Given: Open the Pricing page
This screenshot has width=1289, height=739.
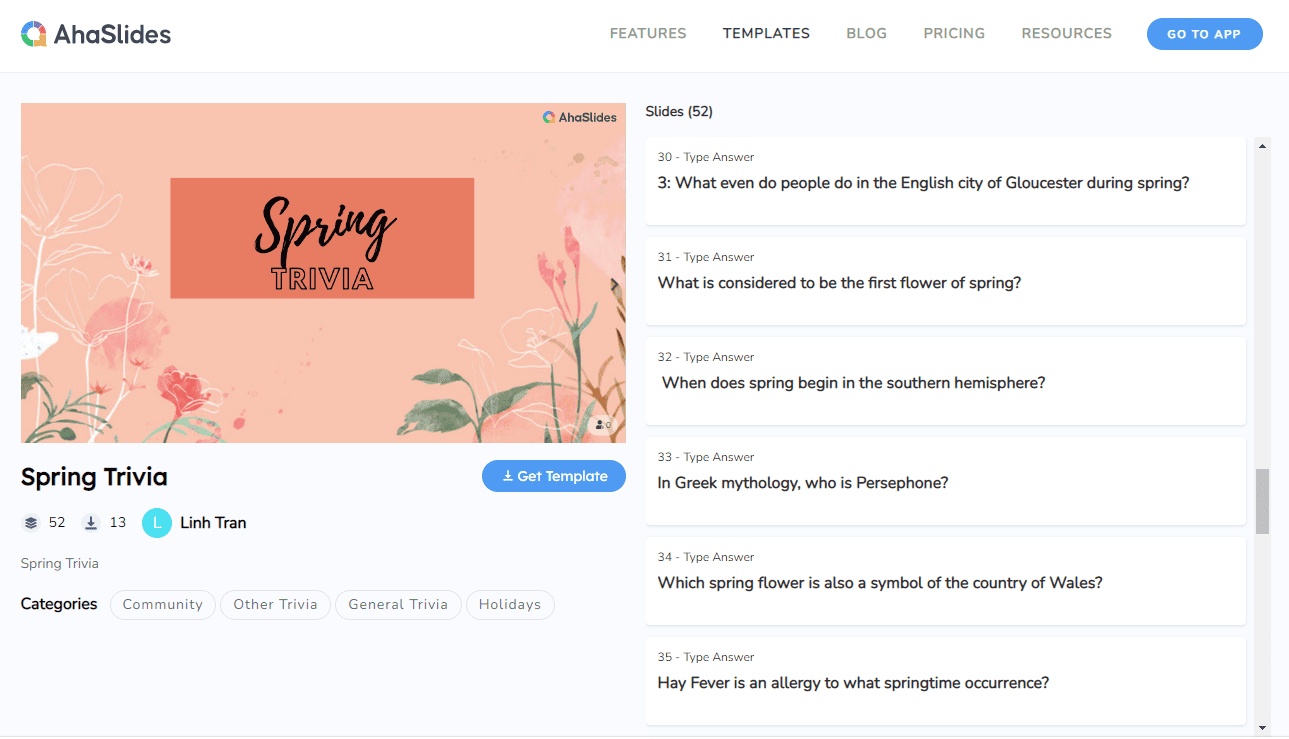Looking at the screenshot, I should (954, 33).
